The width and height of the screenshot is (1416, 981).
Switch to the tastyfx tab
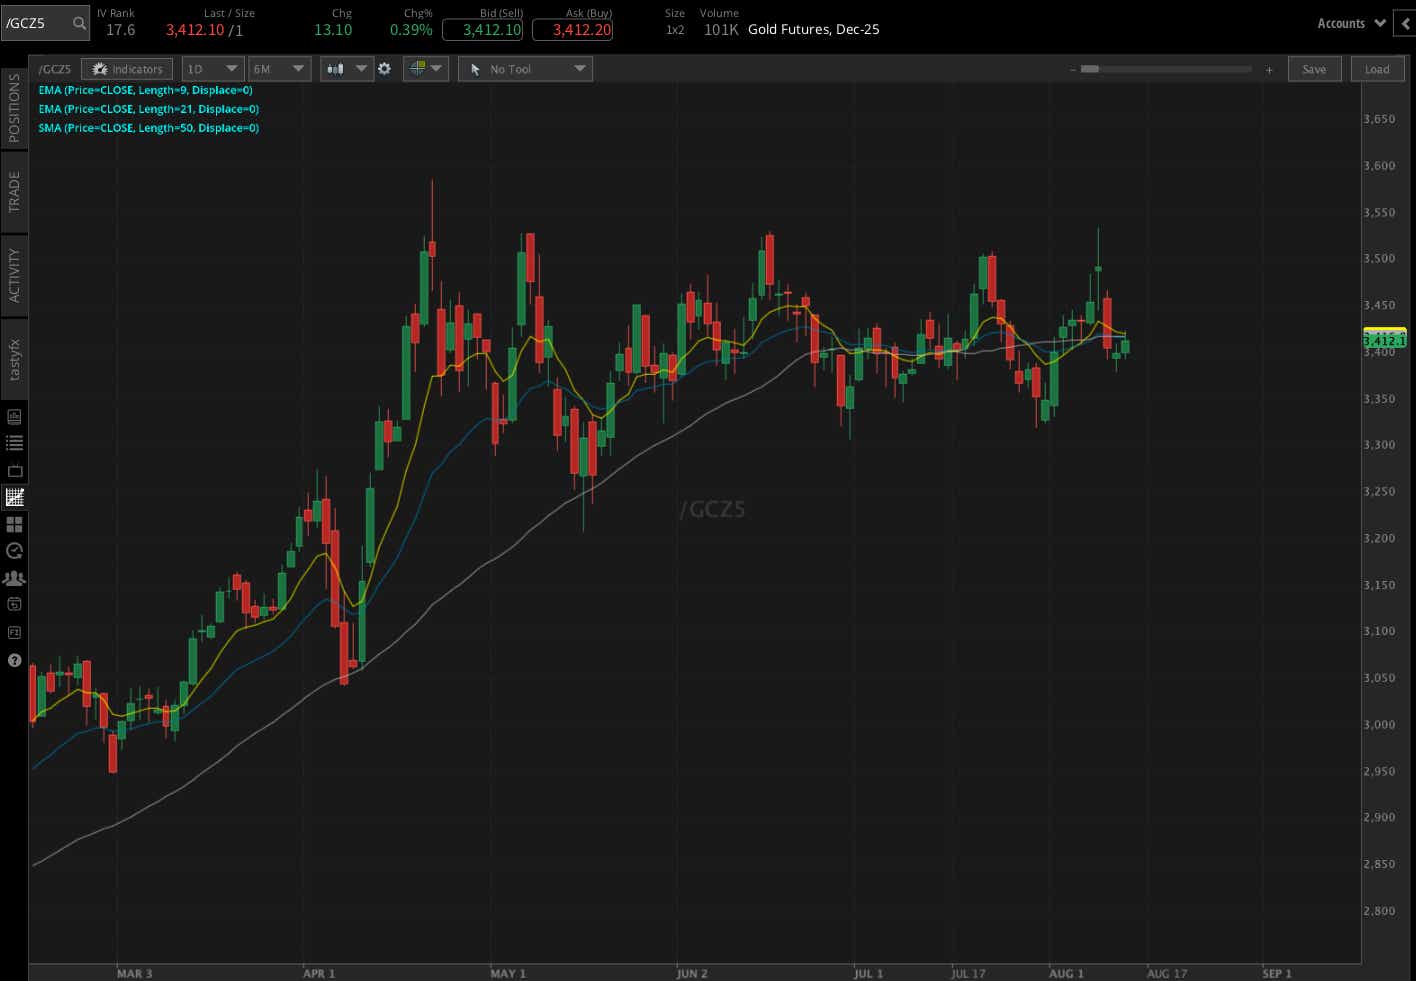tap(14, 359)
